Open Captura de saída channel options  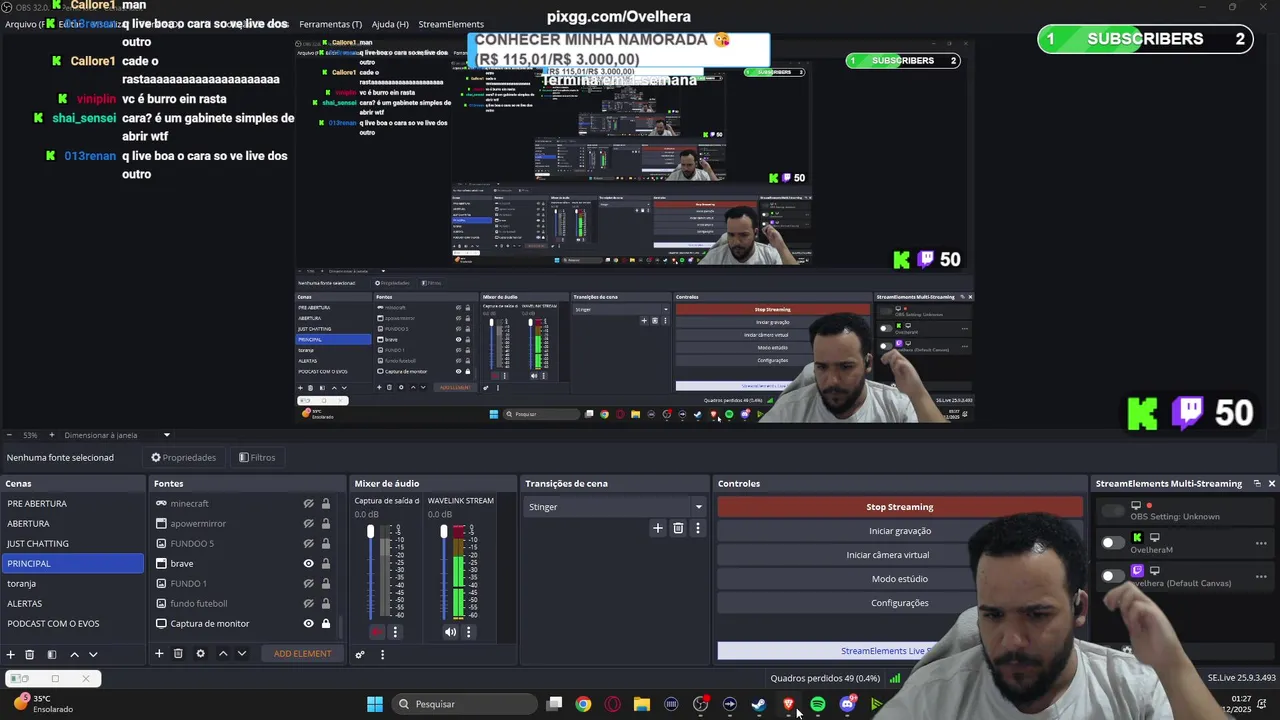pos(395,631)
